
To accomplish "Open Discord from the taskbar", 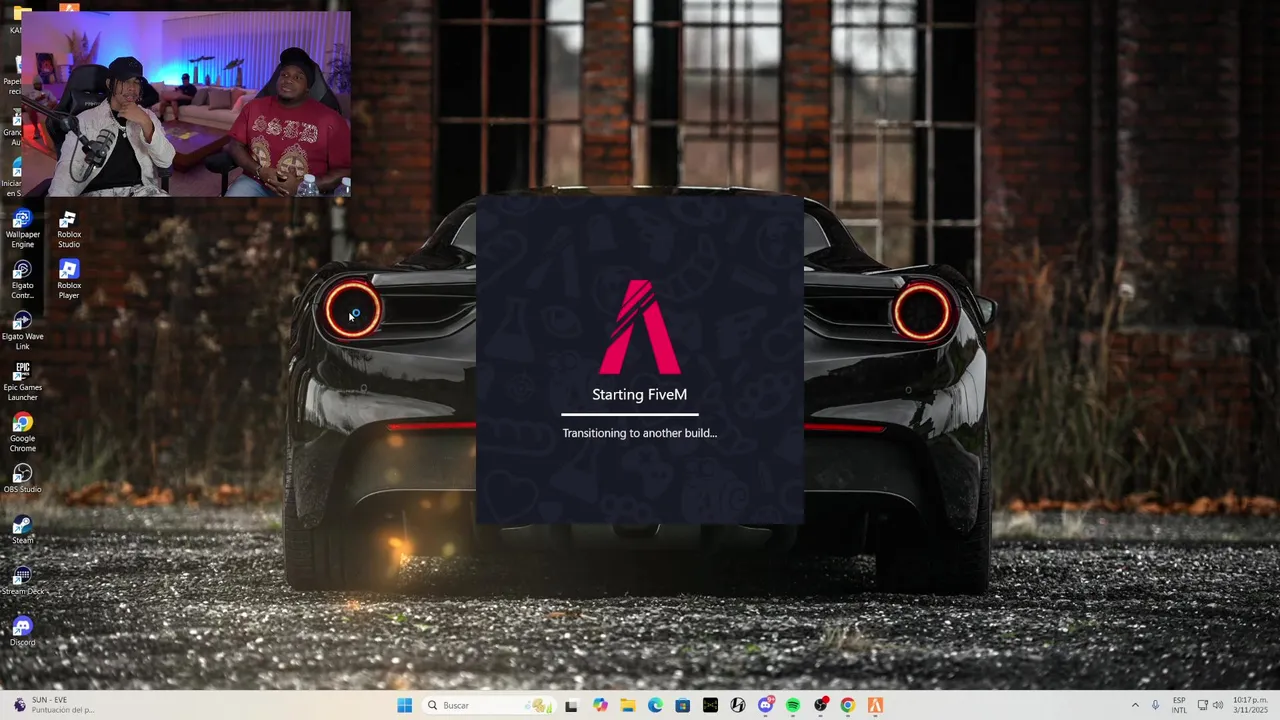I will (x=766, y=705).
